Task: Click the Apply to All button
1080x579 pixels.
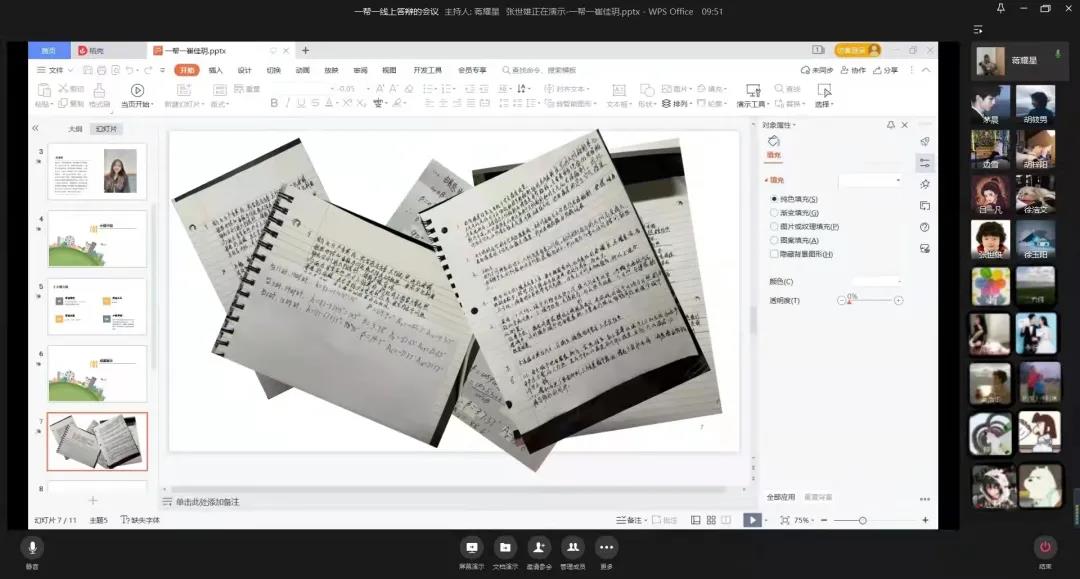Action: (780, 497)
